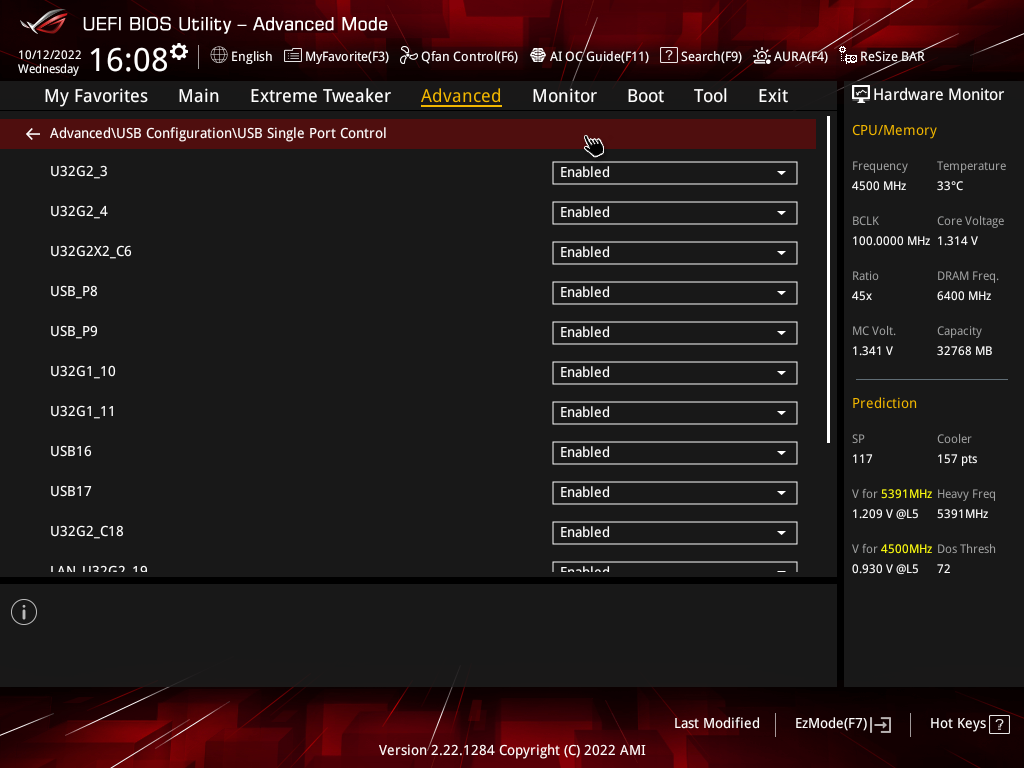Open the U32G1_11 dropdown
The image size is (1024, 768).
[x=675, y=413]
